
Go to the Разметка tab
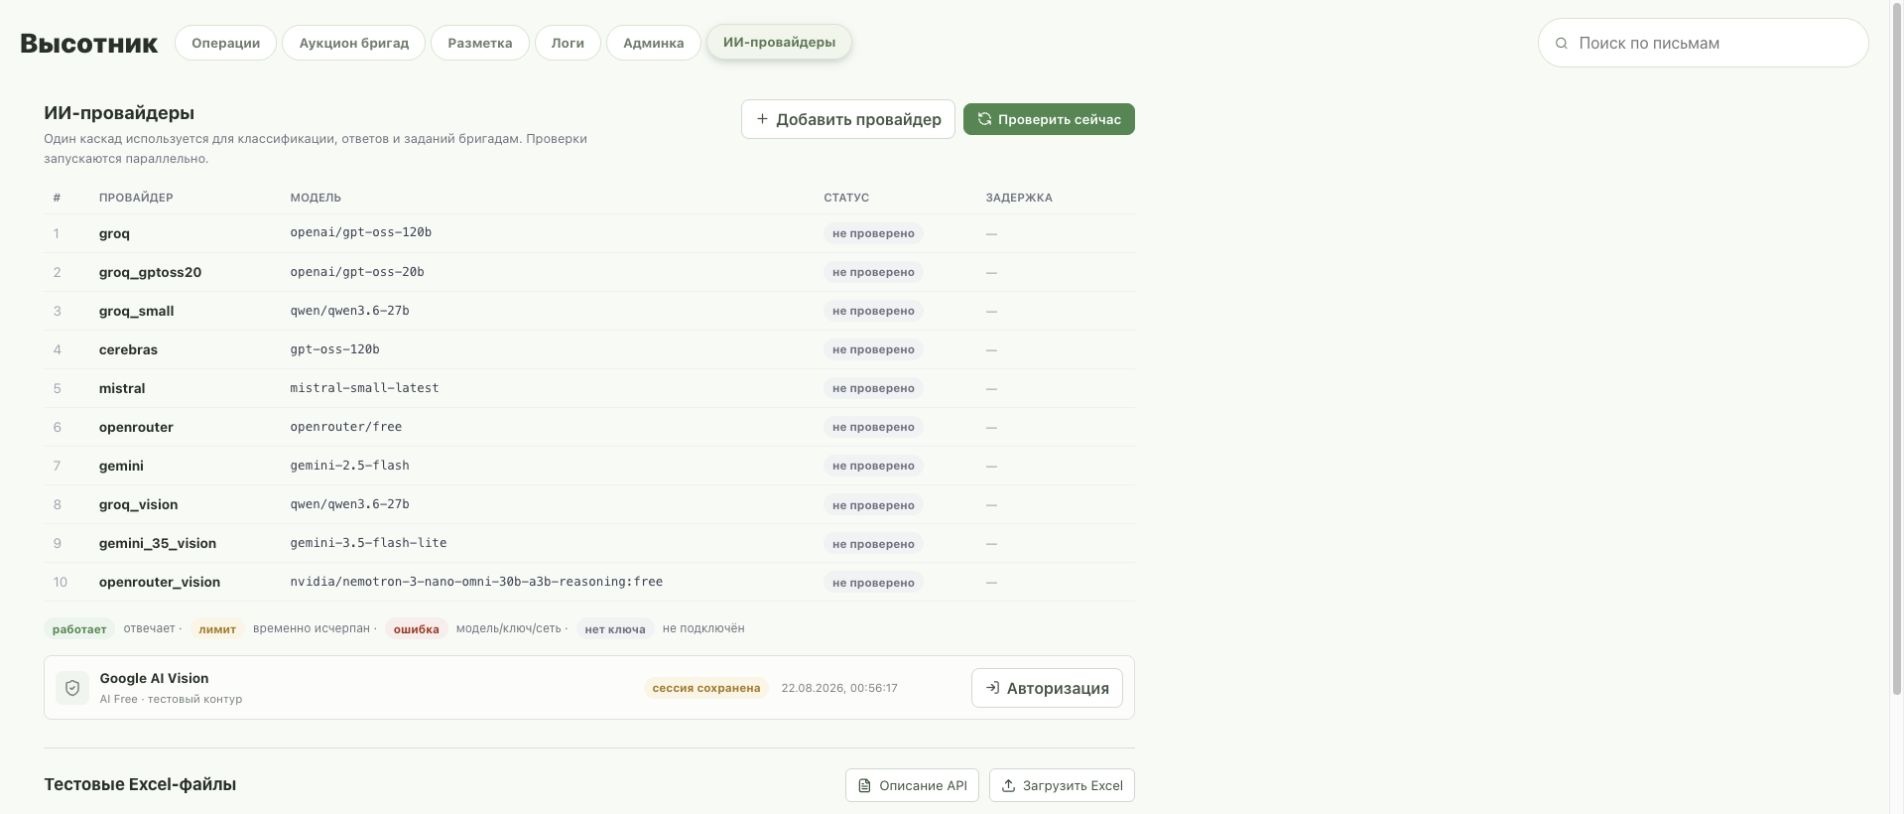[480, 43]
